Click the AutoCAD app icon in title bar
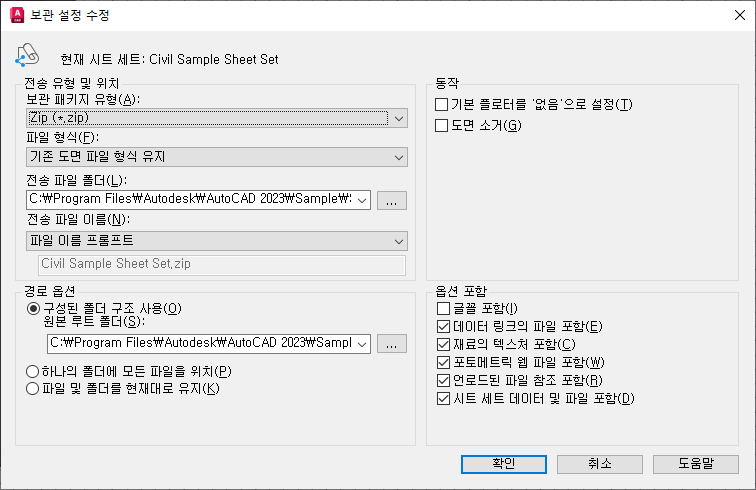This screenshot has height=490, width=756. click(17, 15)
